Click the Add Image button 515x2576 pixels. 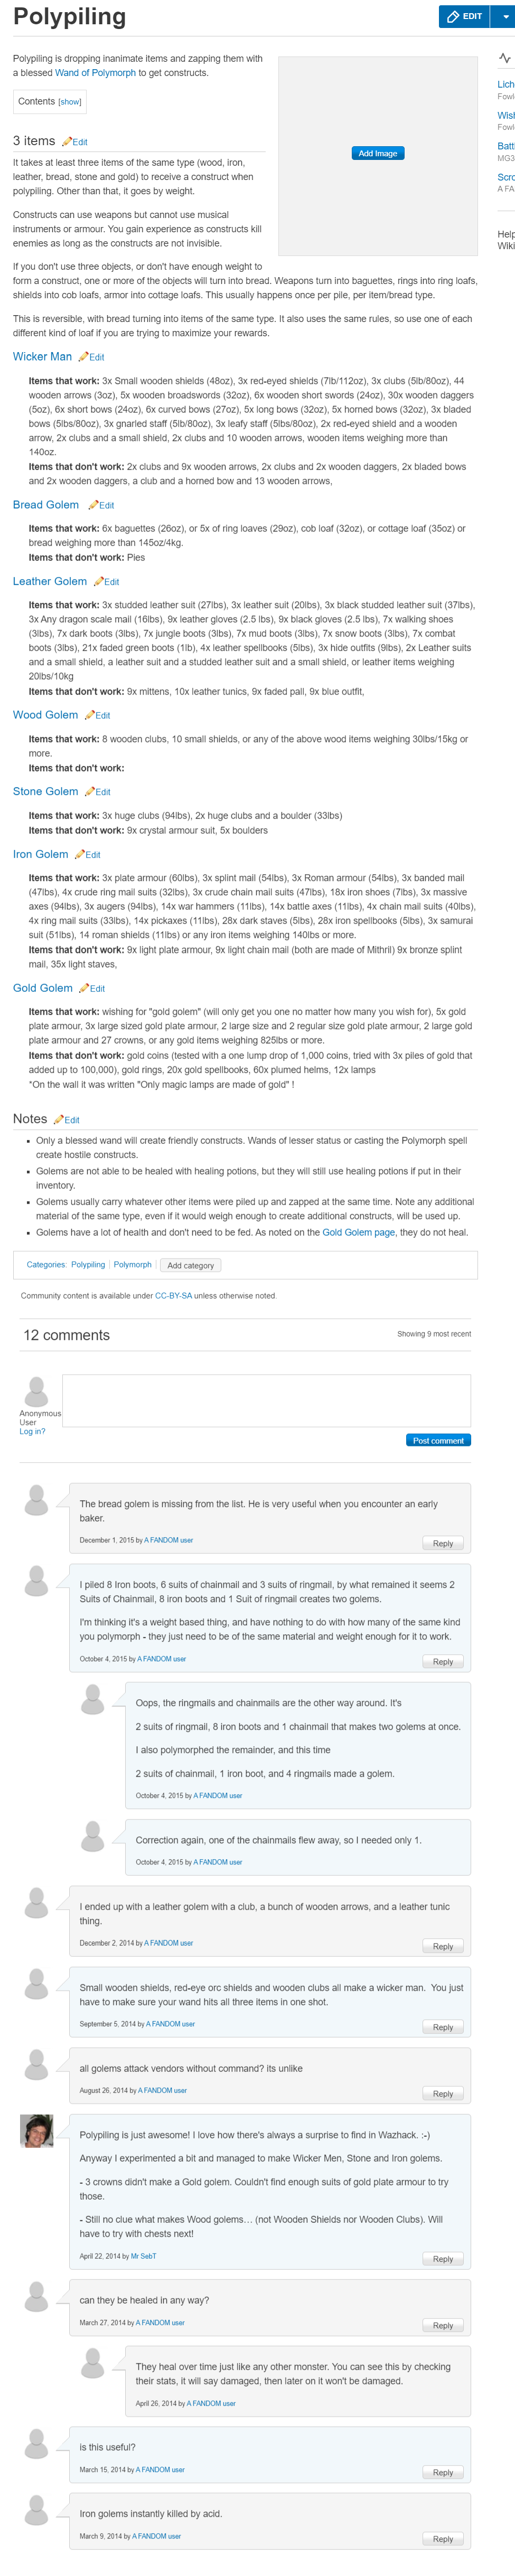pyautogui.click(x=378, y=153)
